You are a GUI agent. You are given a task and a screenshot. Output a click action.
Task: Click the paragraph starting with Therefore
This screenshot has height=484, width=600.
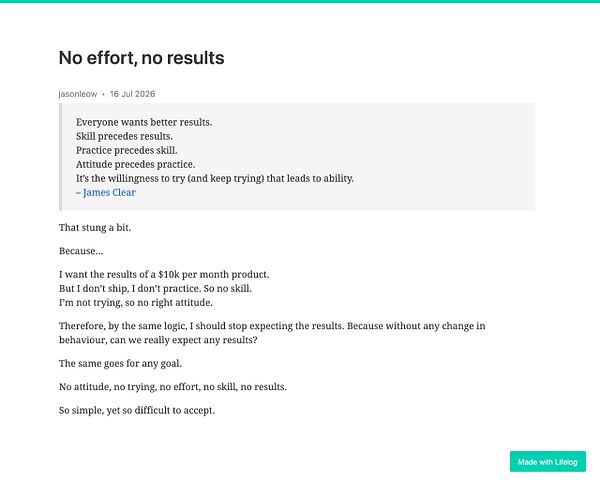[x=272, y=333]
